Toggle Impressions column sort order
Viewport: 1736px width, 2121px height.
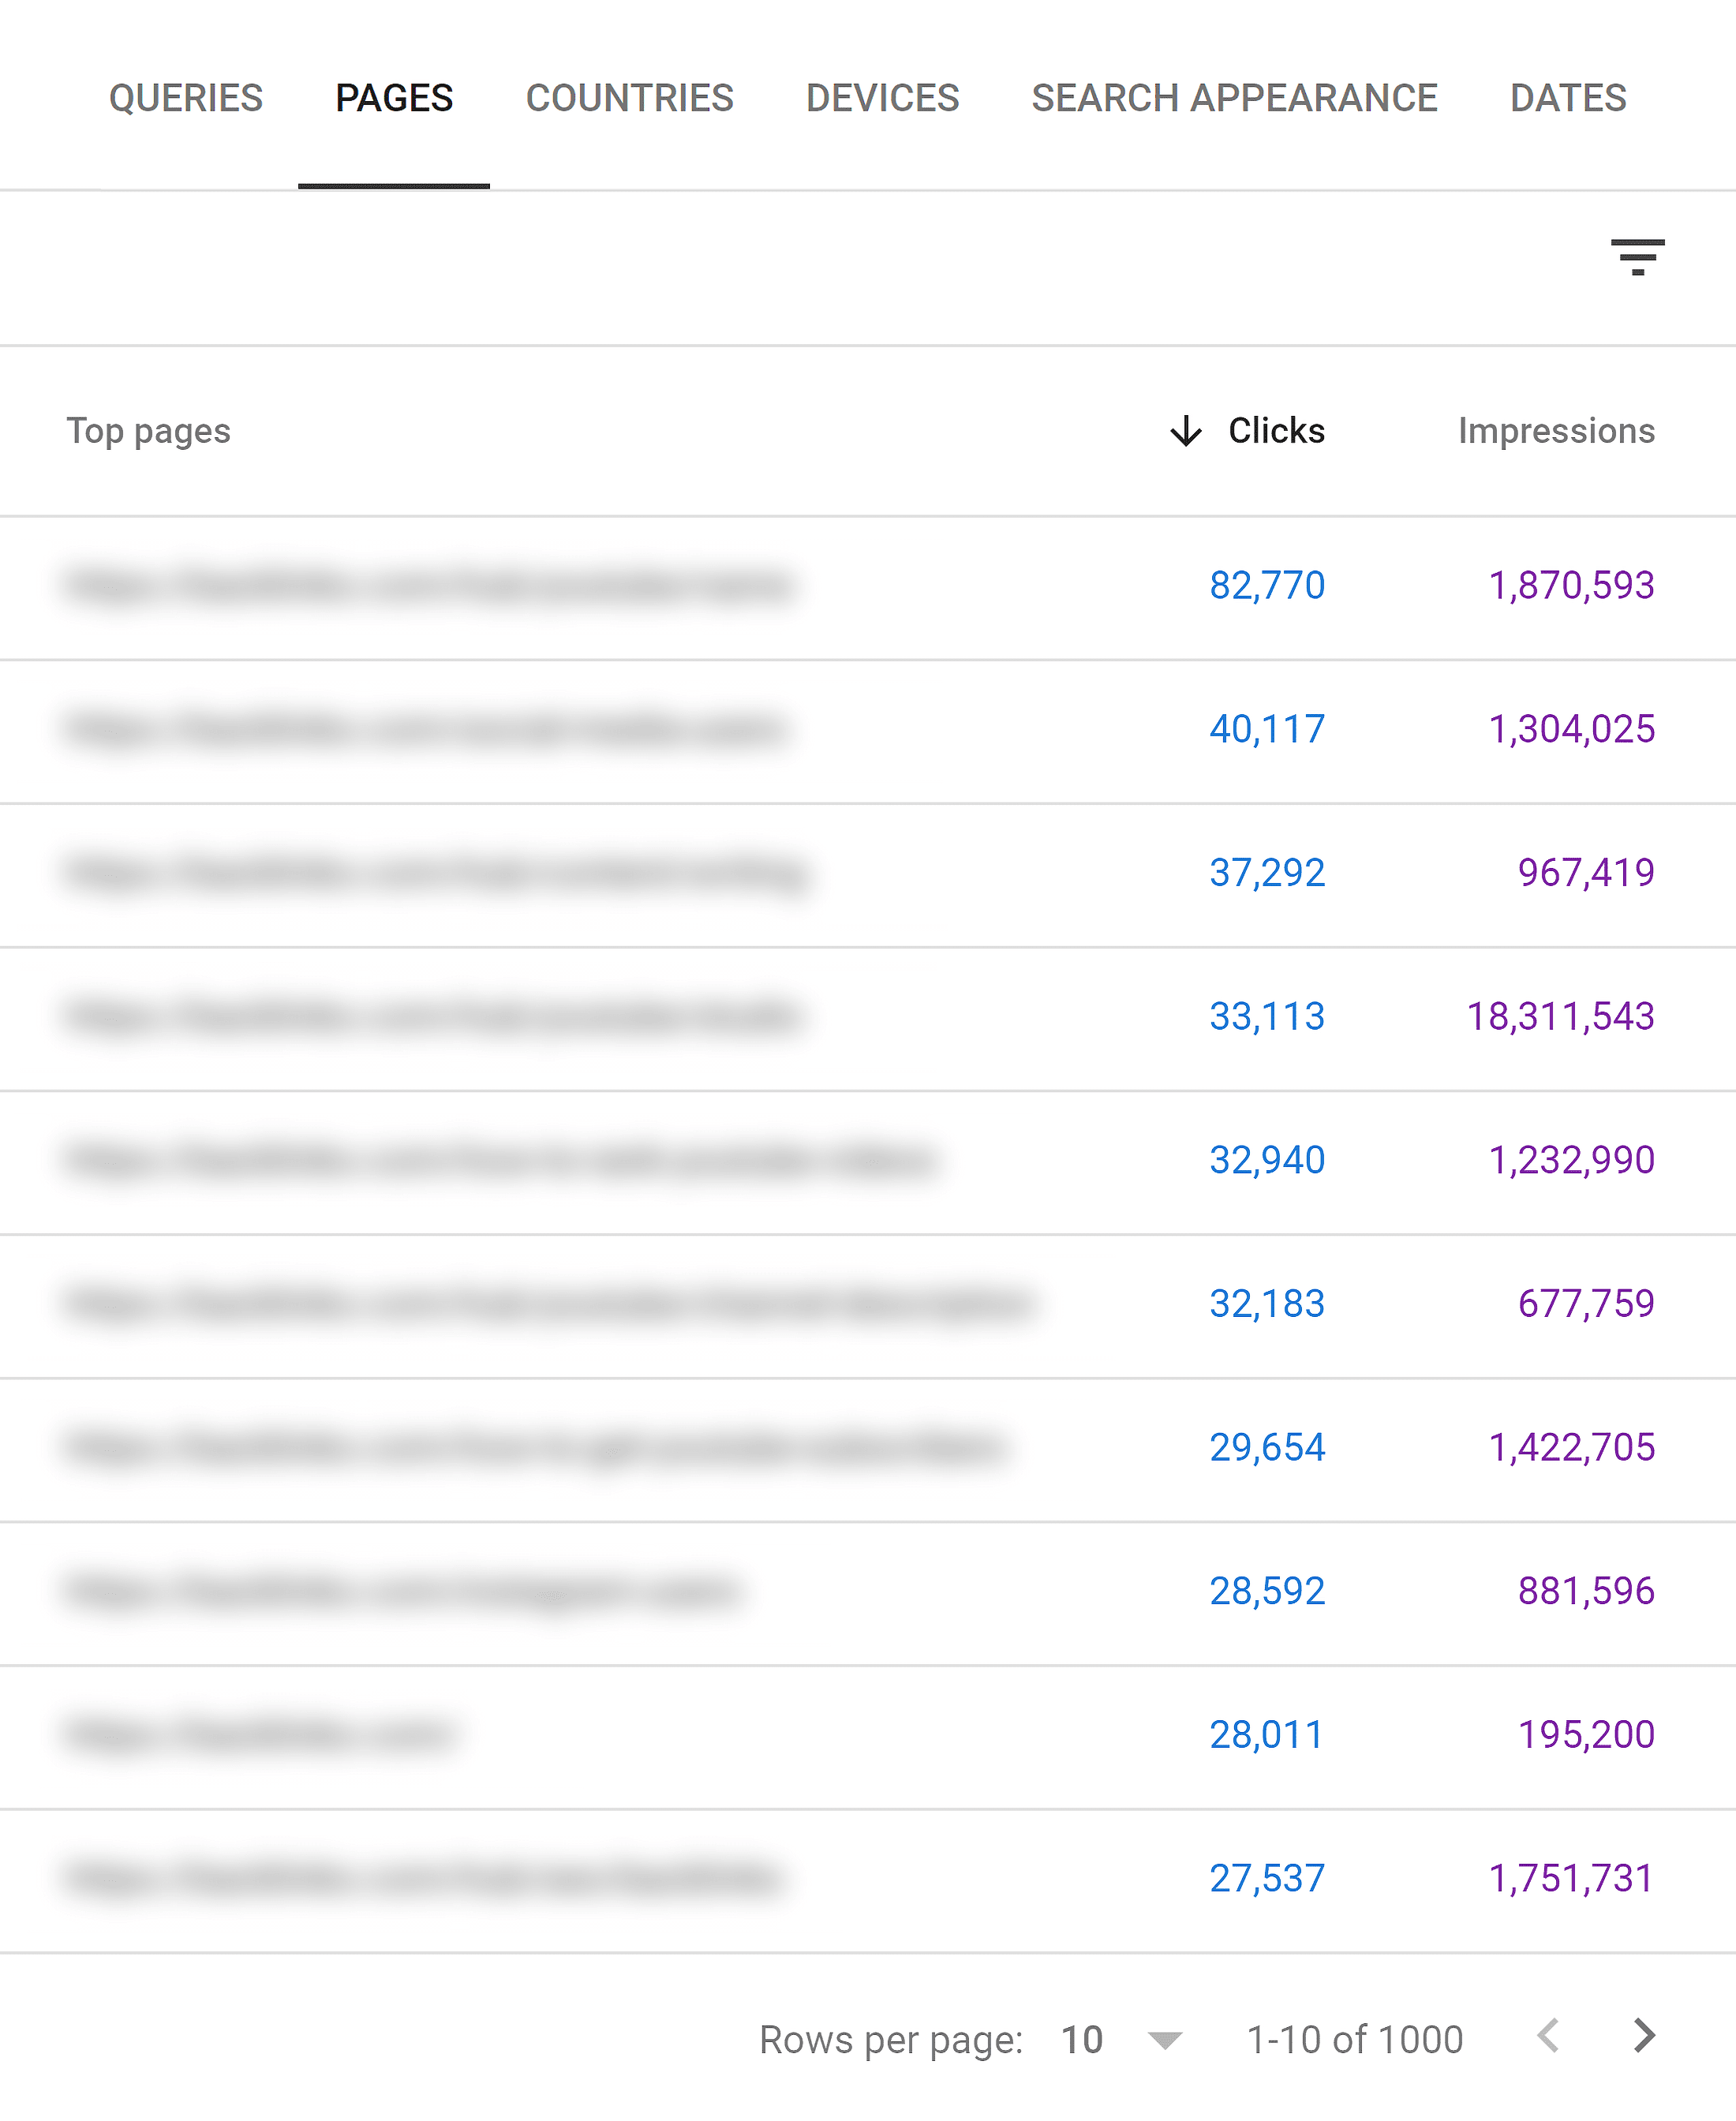point(1555,428)
